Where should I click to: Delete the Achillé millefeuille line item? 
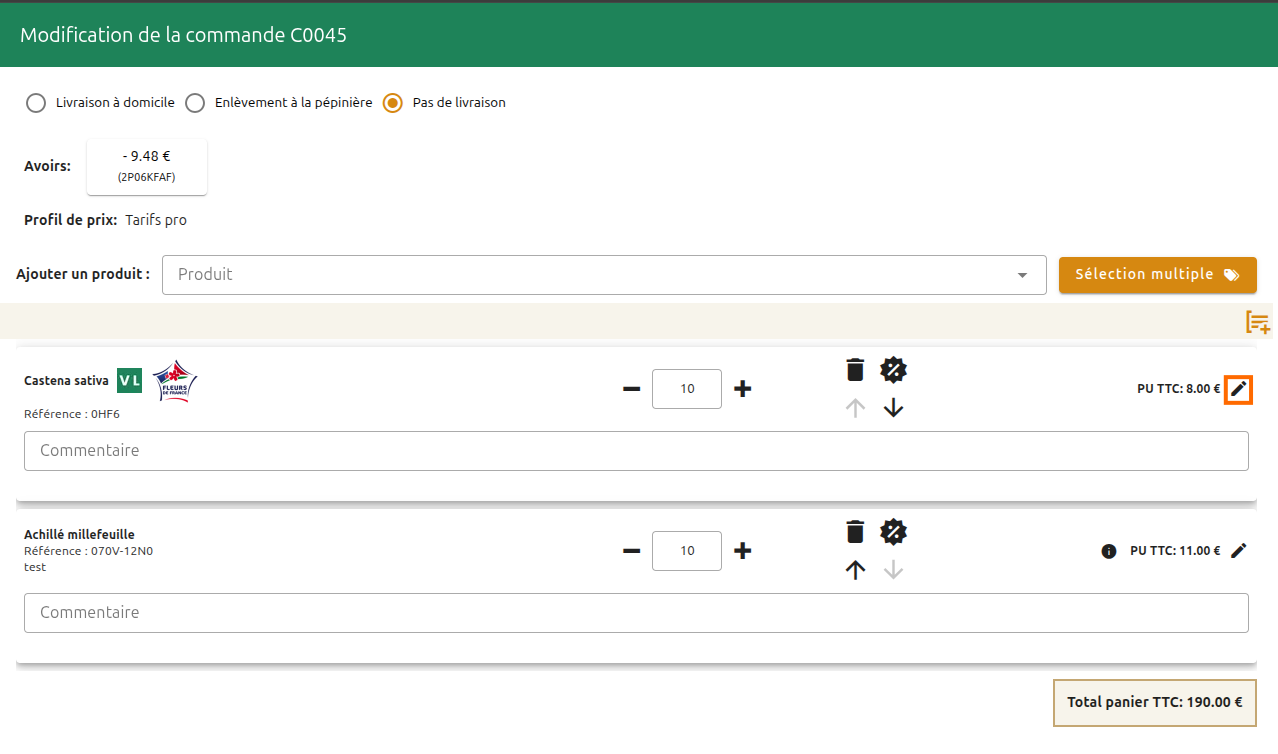[x=854, y=532]
